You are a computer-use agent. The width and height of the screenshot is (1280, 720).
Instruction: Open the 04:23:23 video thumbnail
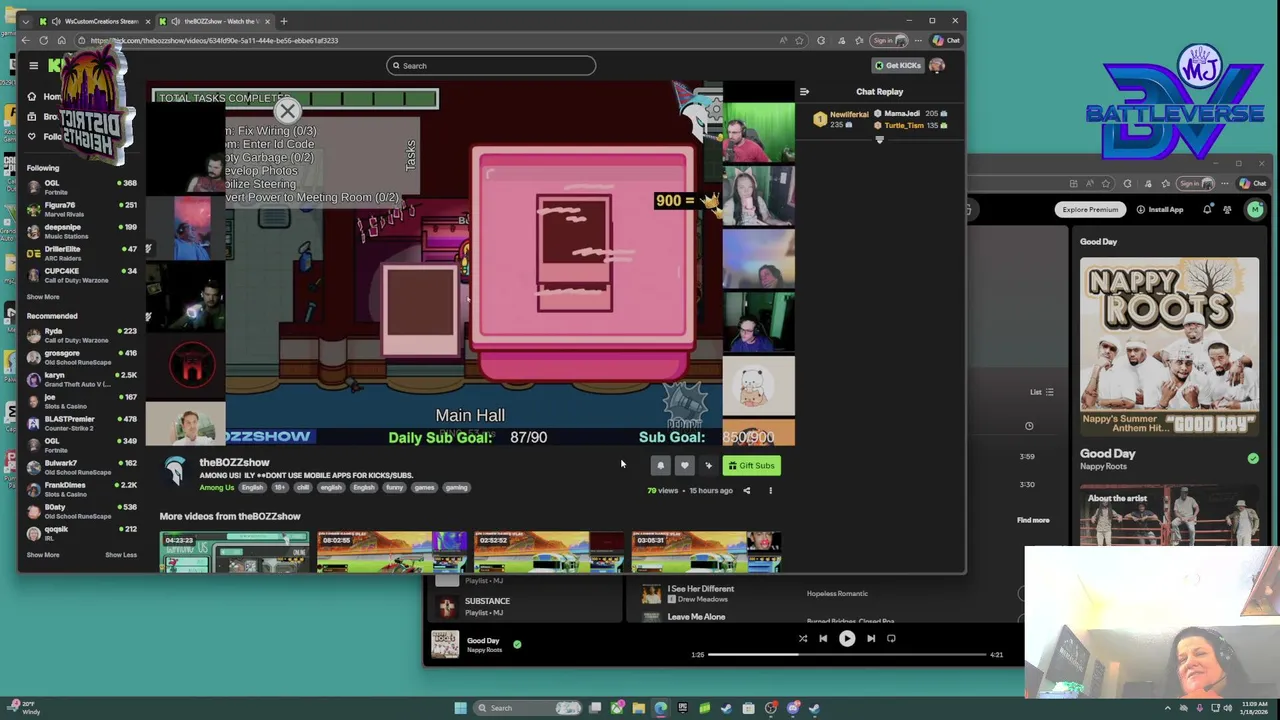(x=234, y=553)
